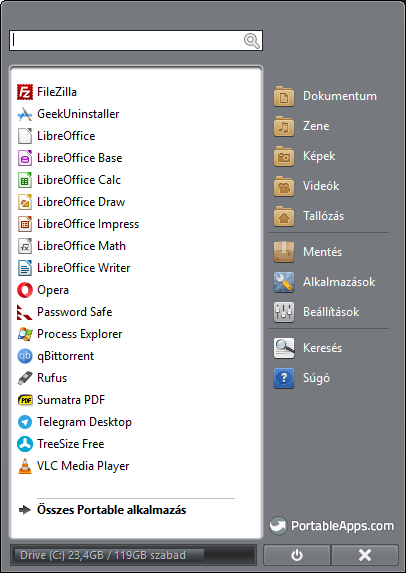The height and width of the screenshot is (573, 406).
Task: Open Telegram Desktop paper plane icon
Action: point(25,422)
